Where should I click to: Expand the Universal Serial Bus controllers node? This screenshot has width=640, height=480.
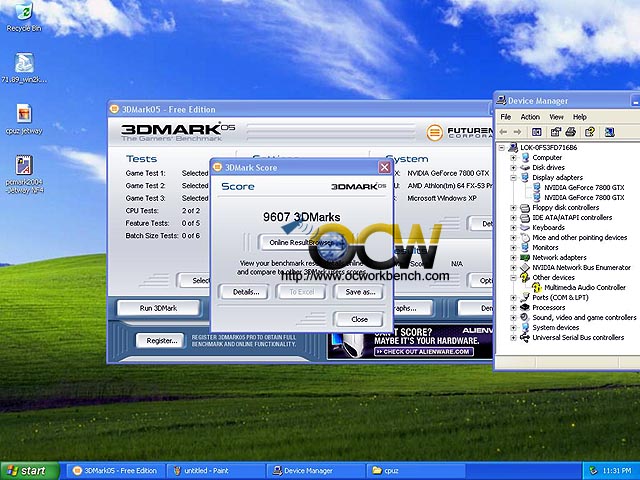[x=513, y=338]
